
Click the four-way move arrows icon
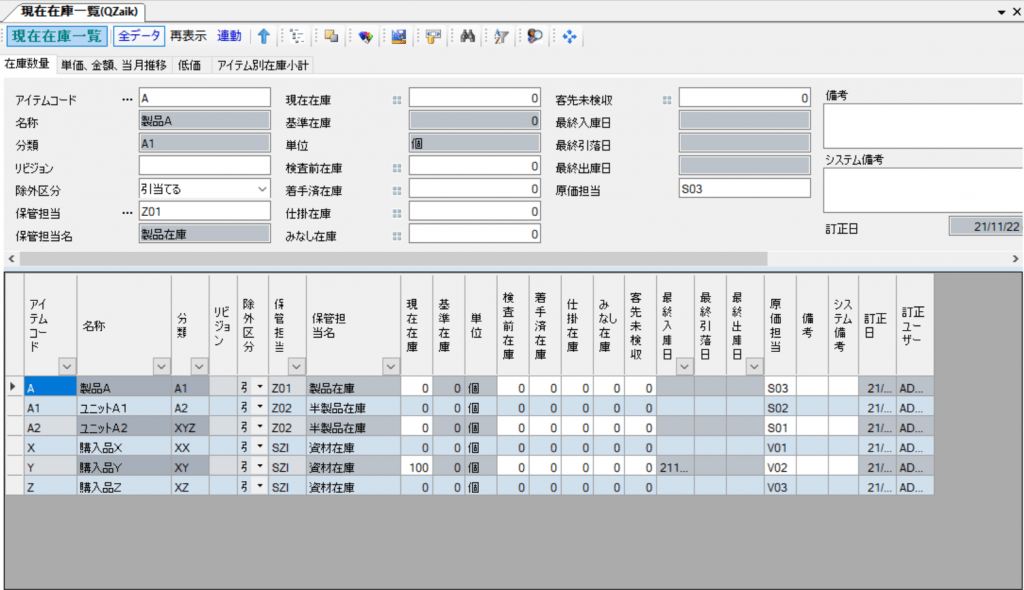click(569, 37)
